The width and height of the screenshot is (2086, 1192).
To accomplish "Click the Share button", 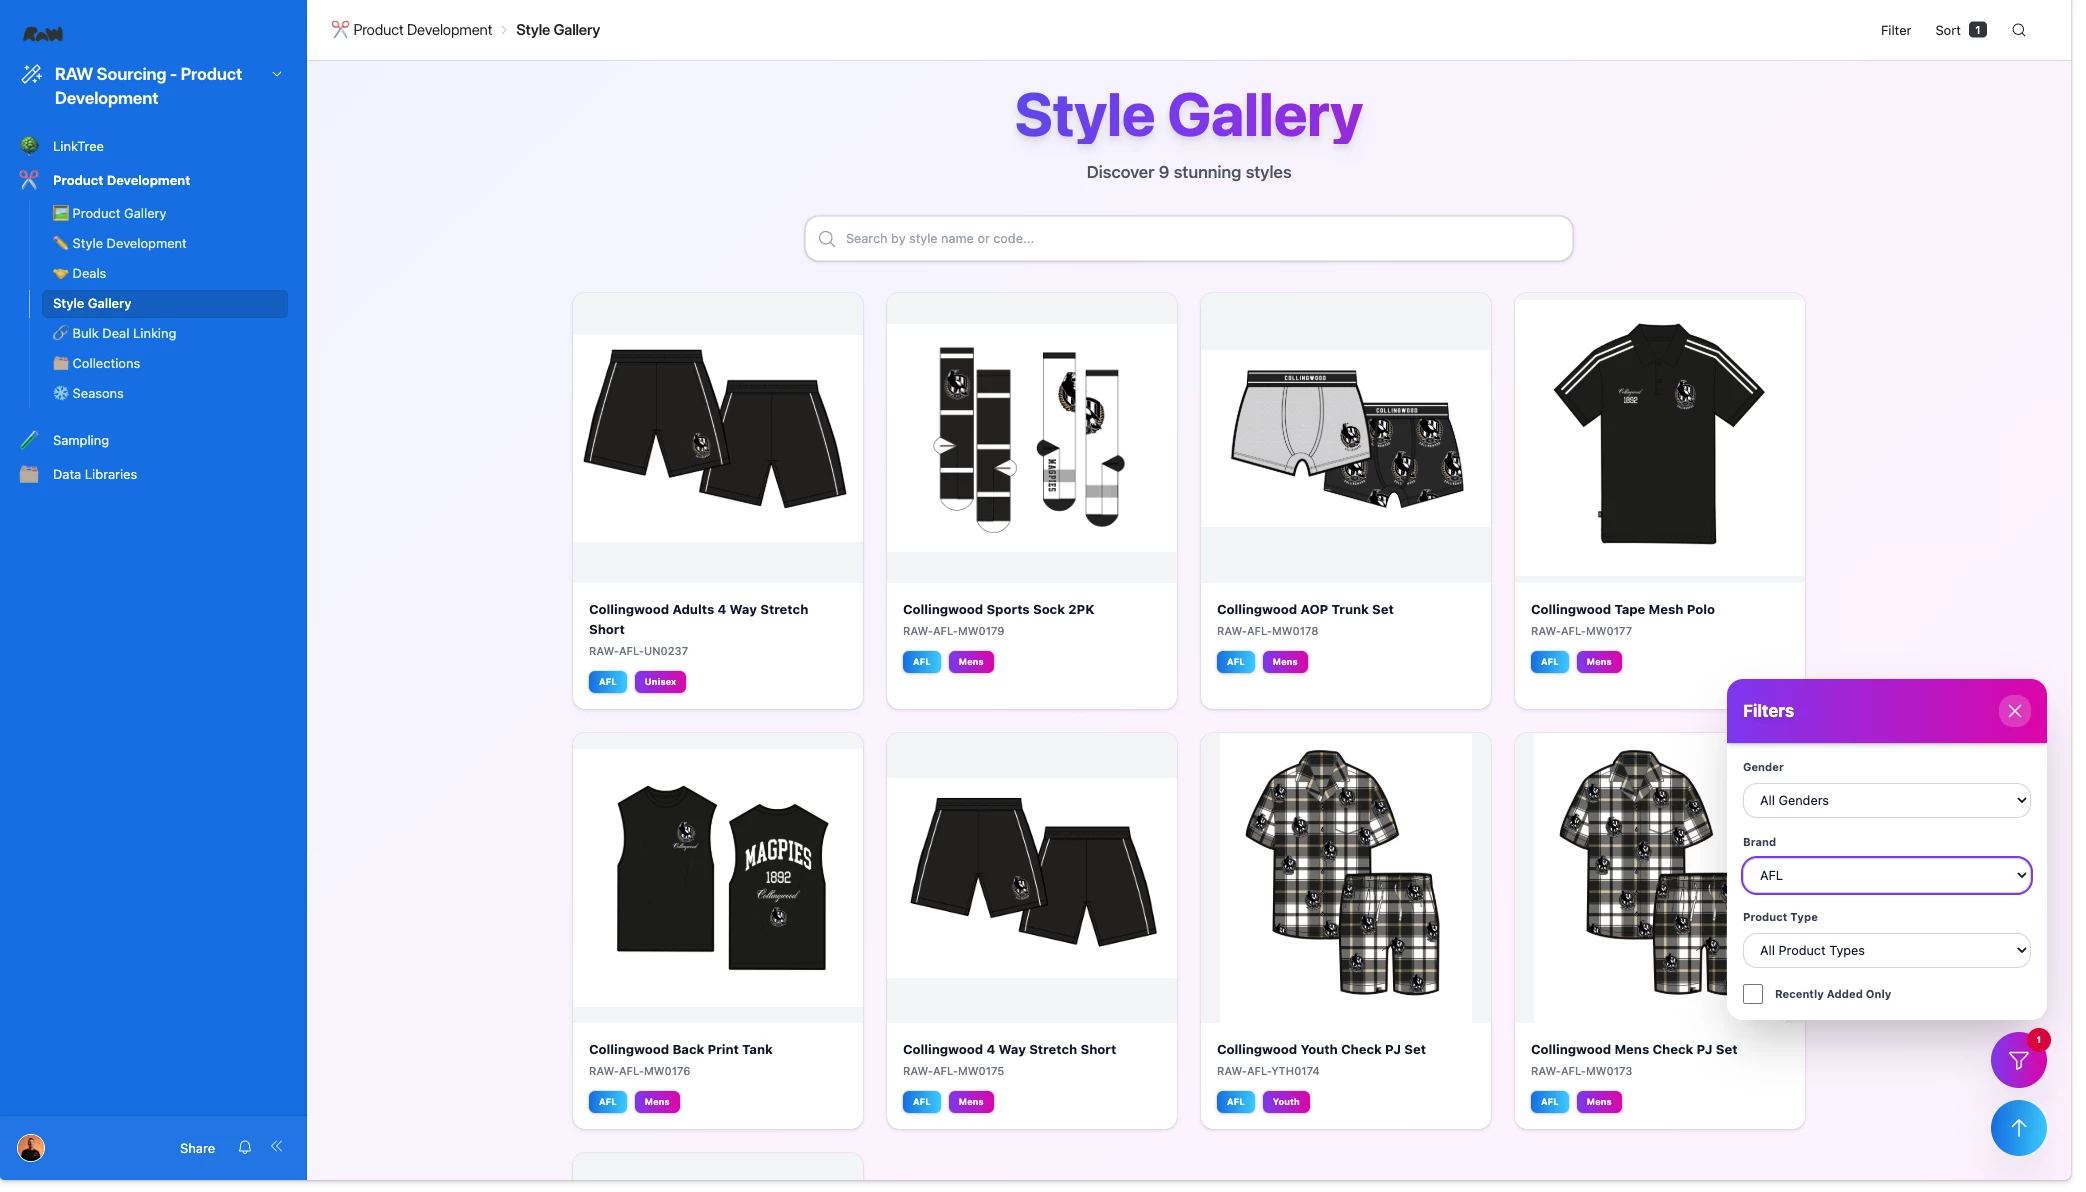I will (x=197, y=1148).
